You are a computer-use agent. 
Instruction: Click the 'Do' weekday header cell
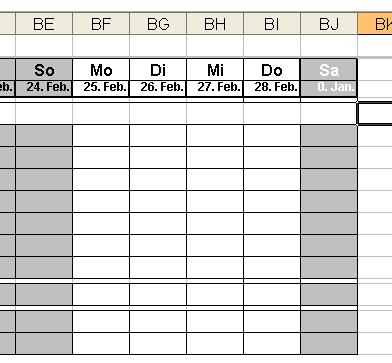[272, 70]
